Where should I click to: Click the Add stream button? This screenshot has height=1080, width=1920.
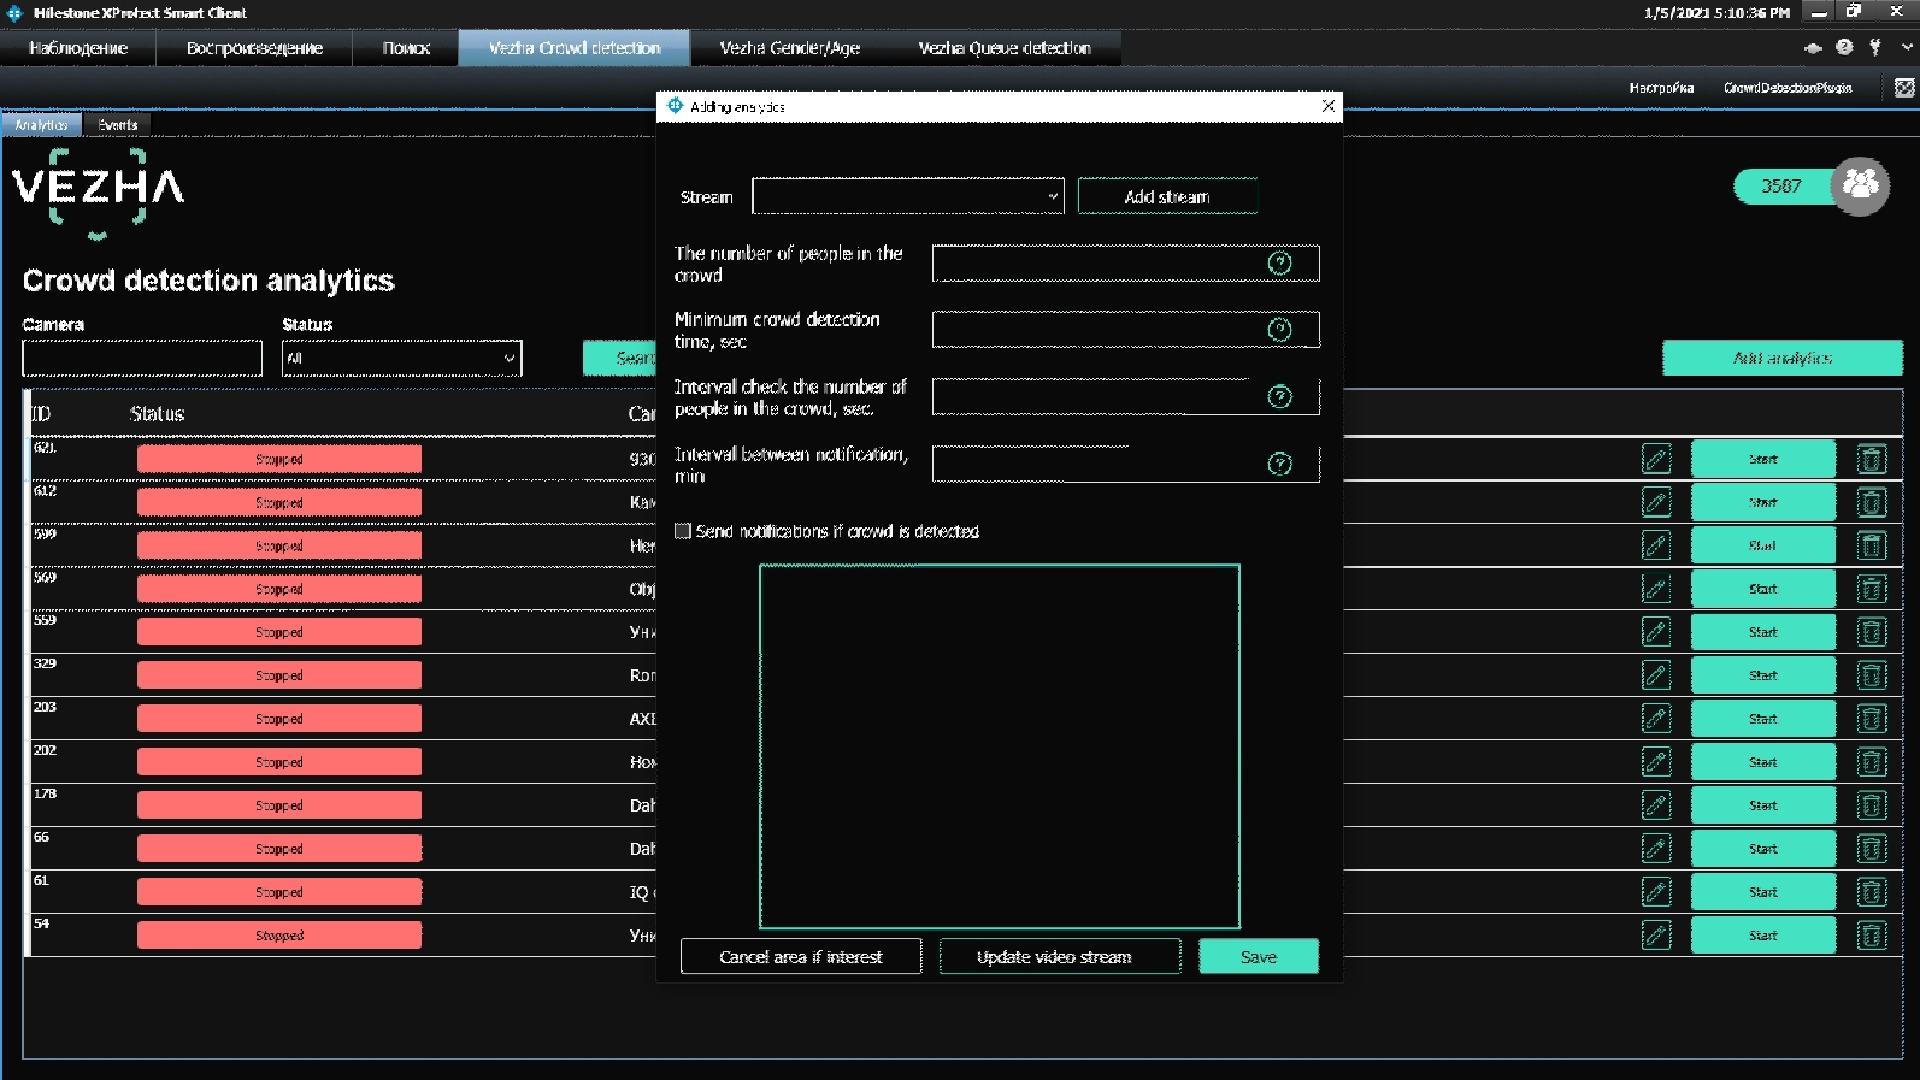pyautogui.click(x=1167, y=196)
